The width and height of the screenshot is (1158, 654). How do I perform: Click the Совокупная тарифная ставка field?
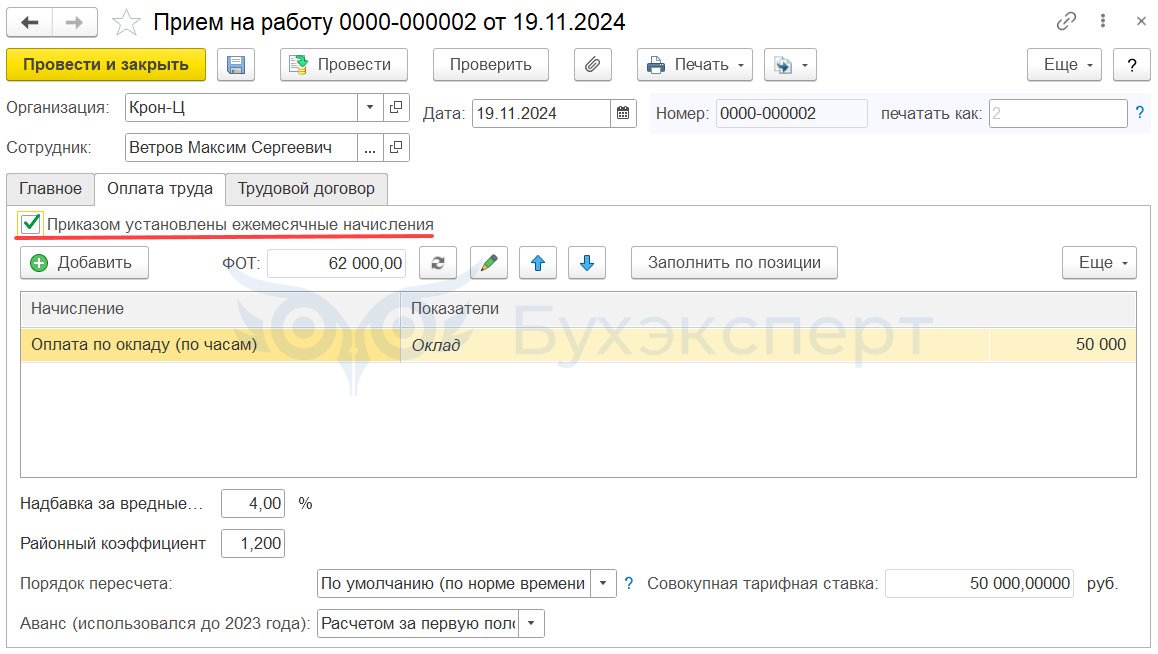click(979, 583)
